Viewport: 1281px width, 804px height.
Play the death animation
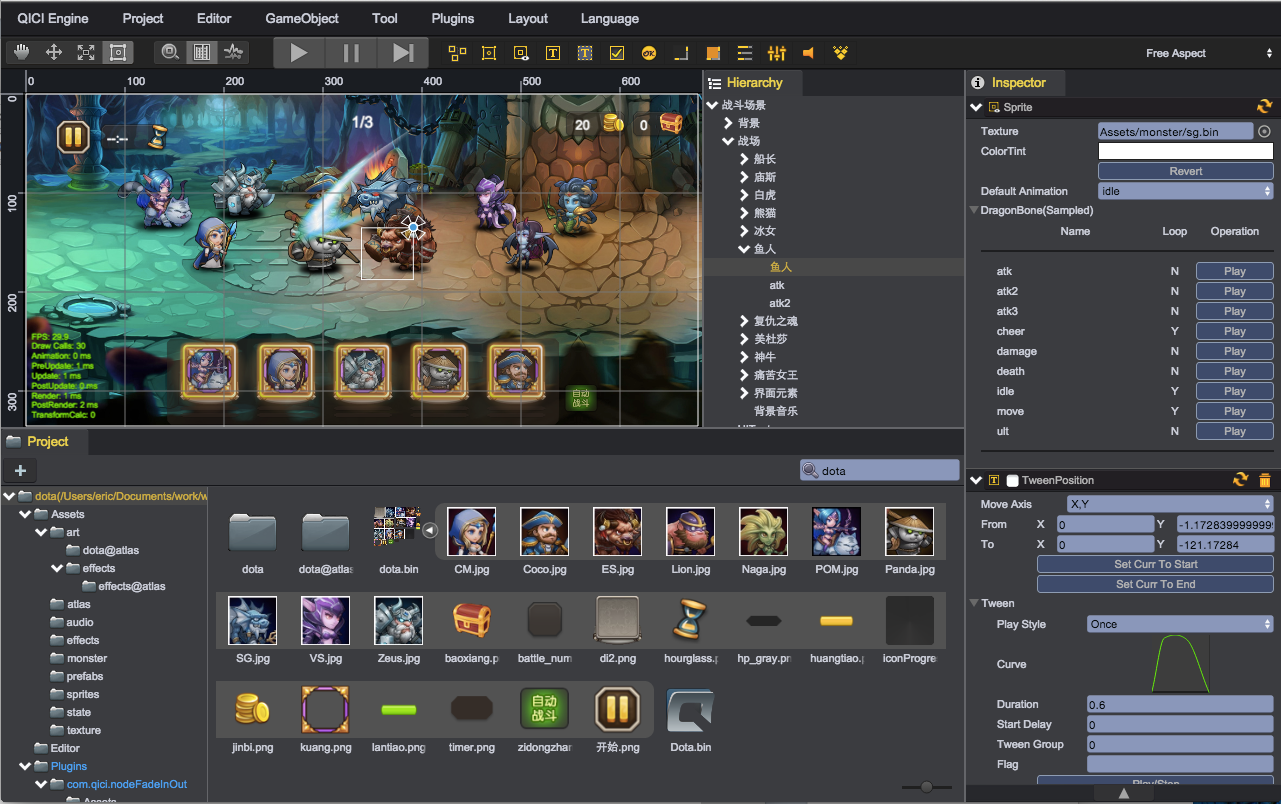pos(1235,371)
